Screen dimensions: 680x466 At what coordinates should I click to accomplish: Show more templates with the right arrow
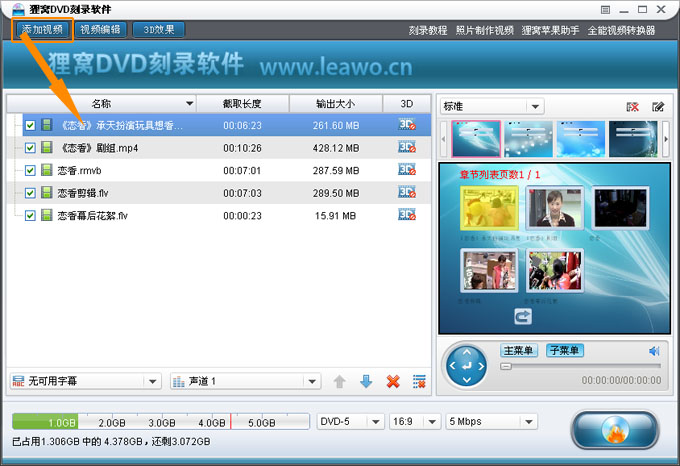(x=666, y=139)
